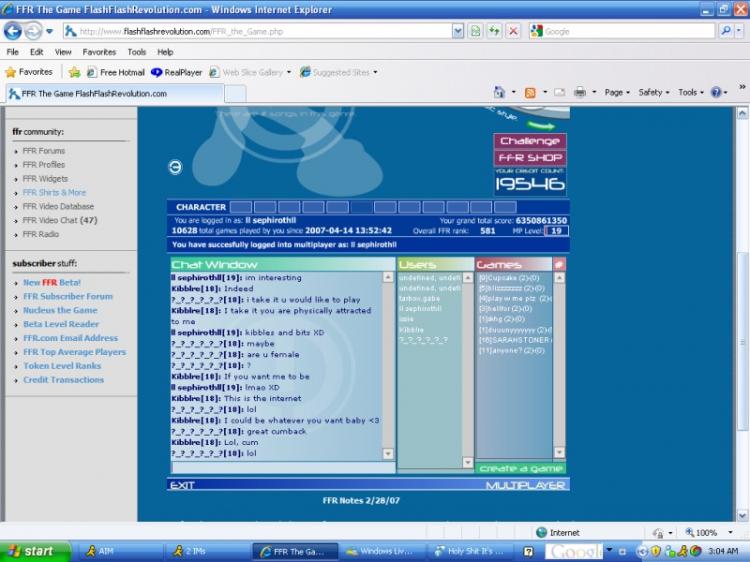Open the Tools menu in menu bar
This screenshot has height=562, width=750.
[x=136, y=52]
